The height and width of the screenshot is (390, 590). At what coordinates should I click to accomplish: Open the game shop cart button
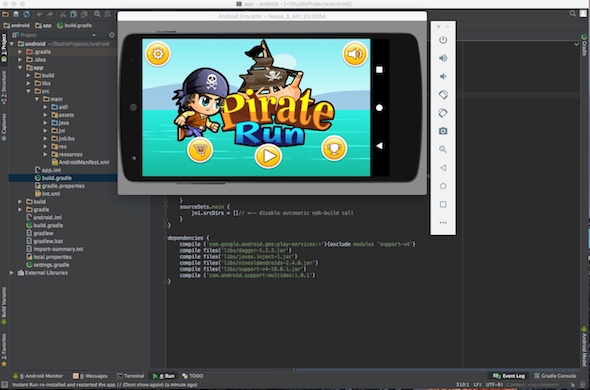click(x=200, y=150)
